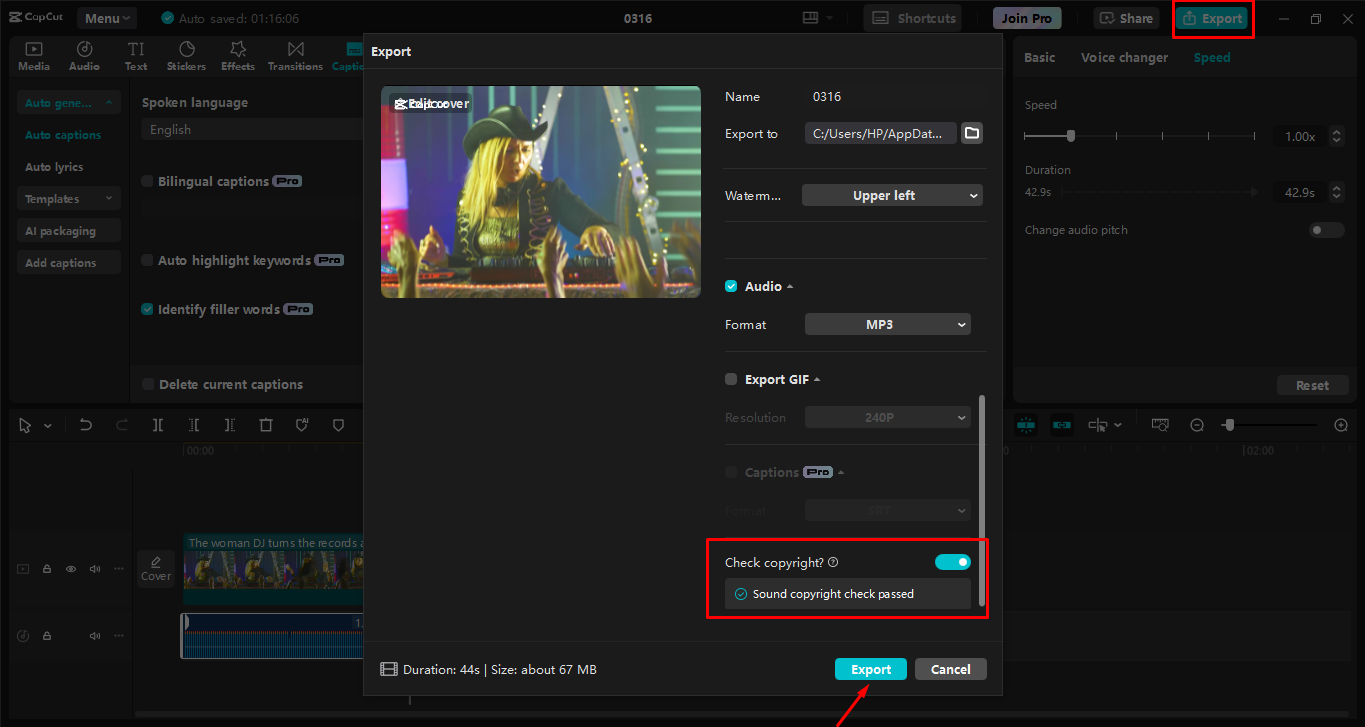The height and width of the screenshot is (727, 1365).
Task: Edit the video Cover thumbnail
Action: coord(155,568)
